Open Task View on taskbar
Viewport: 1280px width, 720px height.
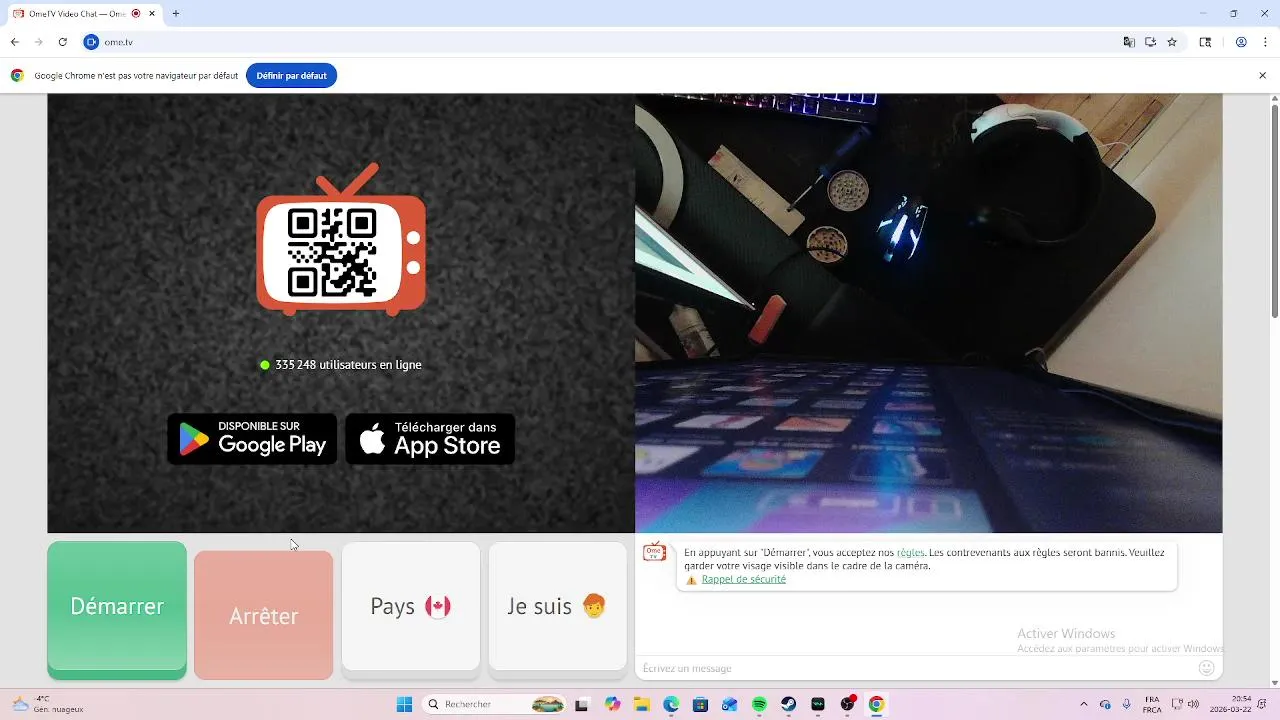pyautogui.click(x=582, y=704)
